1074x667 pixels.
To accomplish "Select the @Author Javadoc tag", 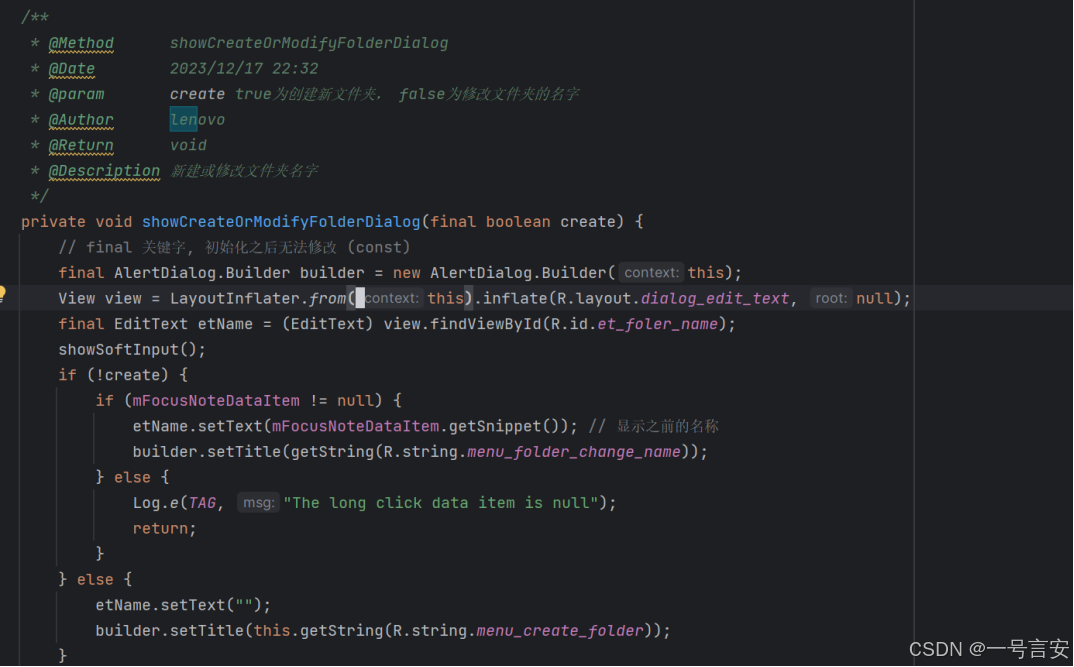I will [x=80, y=119].
